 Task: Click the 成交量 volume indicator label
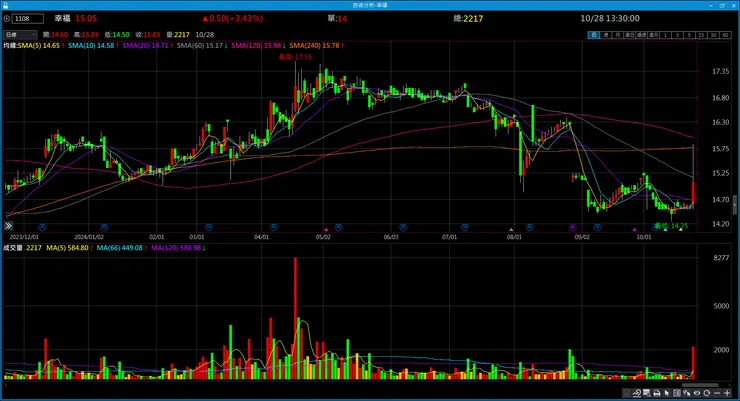pyautogui.click(x=13, y=248)
